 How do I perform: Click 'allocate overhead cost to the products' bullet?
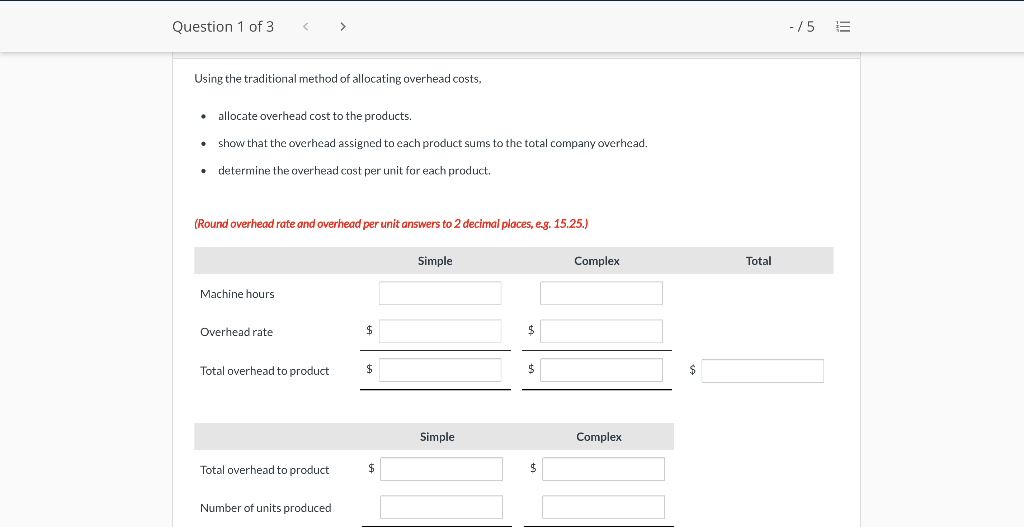click(315, 116)
